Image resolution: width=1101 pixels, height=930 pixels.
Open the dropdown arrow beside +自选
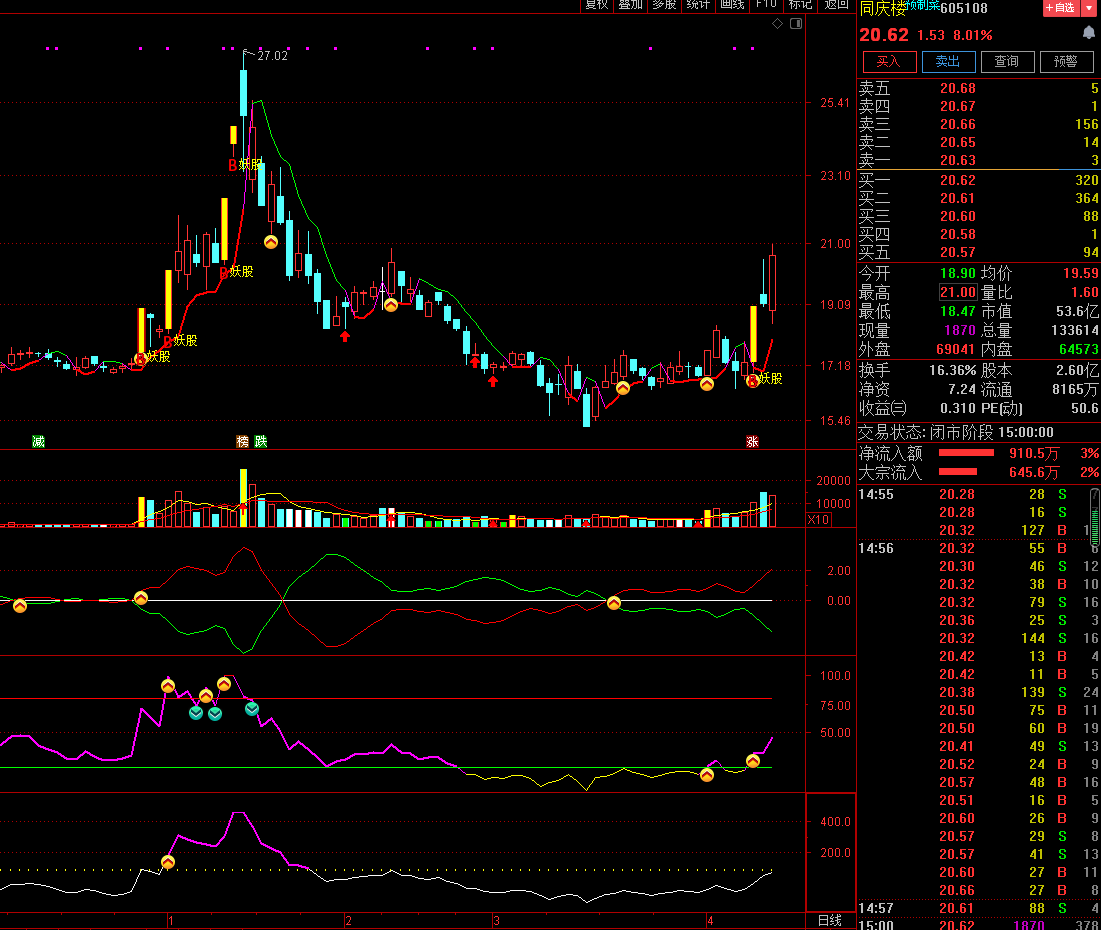[x=1089, y=8]
